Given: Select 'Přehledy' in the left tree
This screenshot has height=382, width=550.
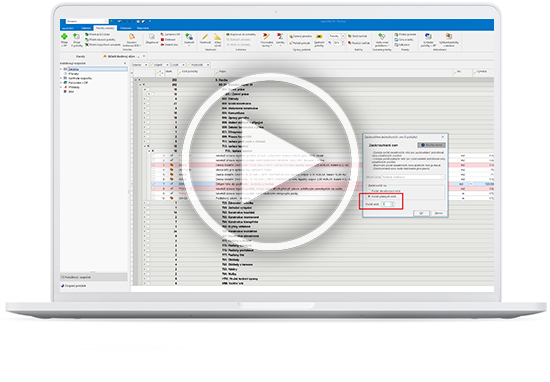Looking at the screenshot, I should (x=74, y=87).
